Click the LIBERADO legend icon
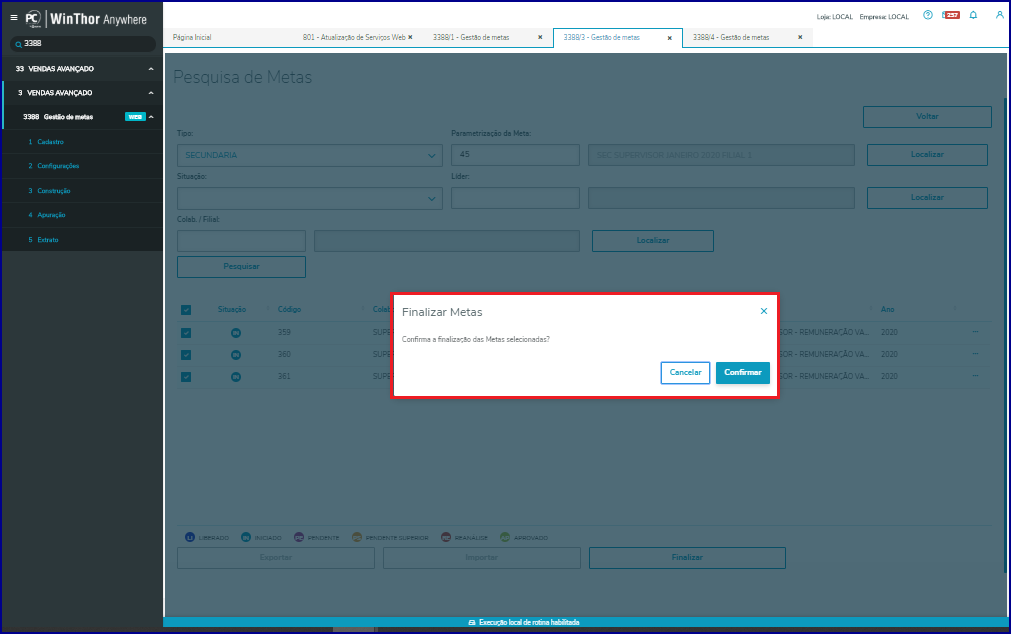The image size is (1011, 634). [190, 537]
